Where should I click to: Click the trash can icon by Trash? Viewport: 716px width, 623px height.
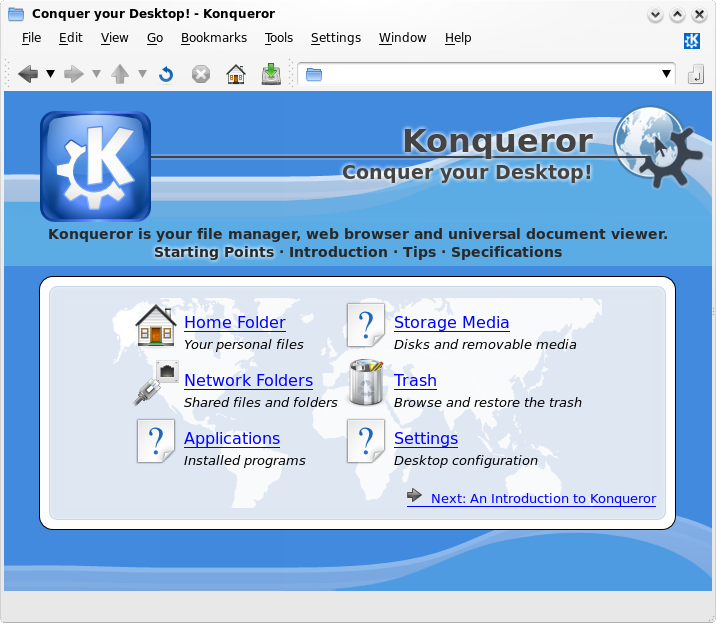tap(366, 383)
